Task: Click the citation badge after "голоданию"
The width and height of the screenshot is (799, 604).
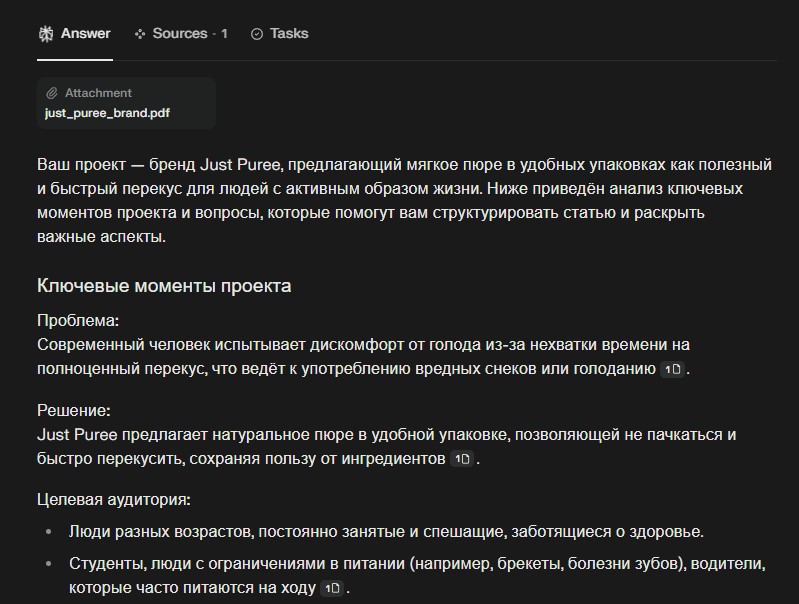Action: click(x=673, y=369)
